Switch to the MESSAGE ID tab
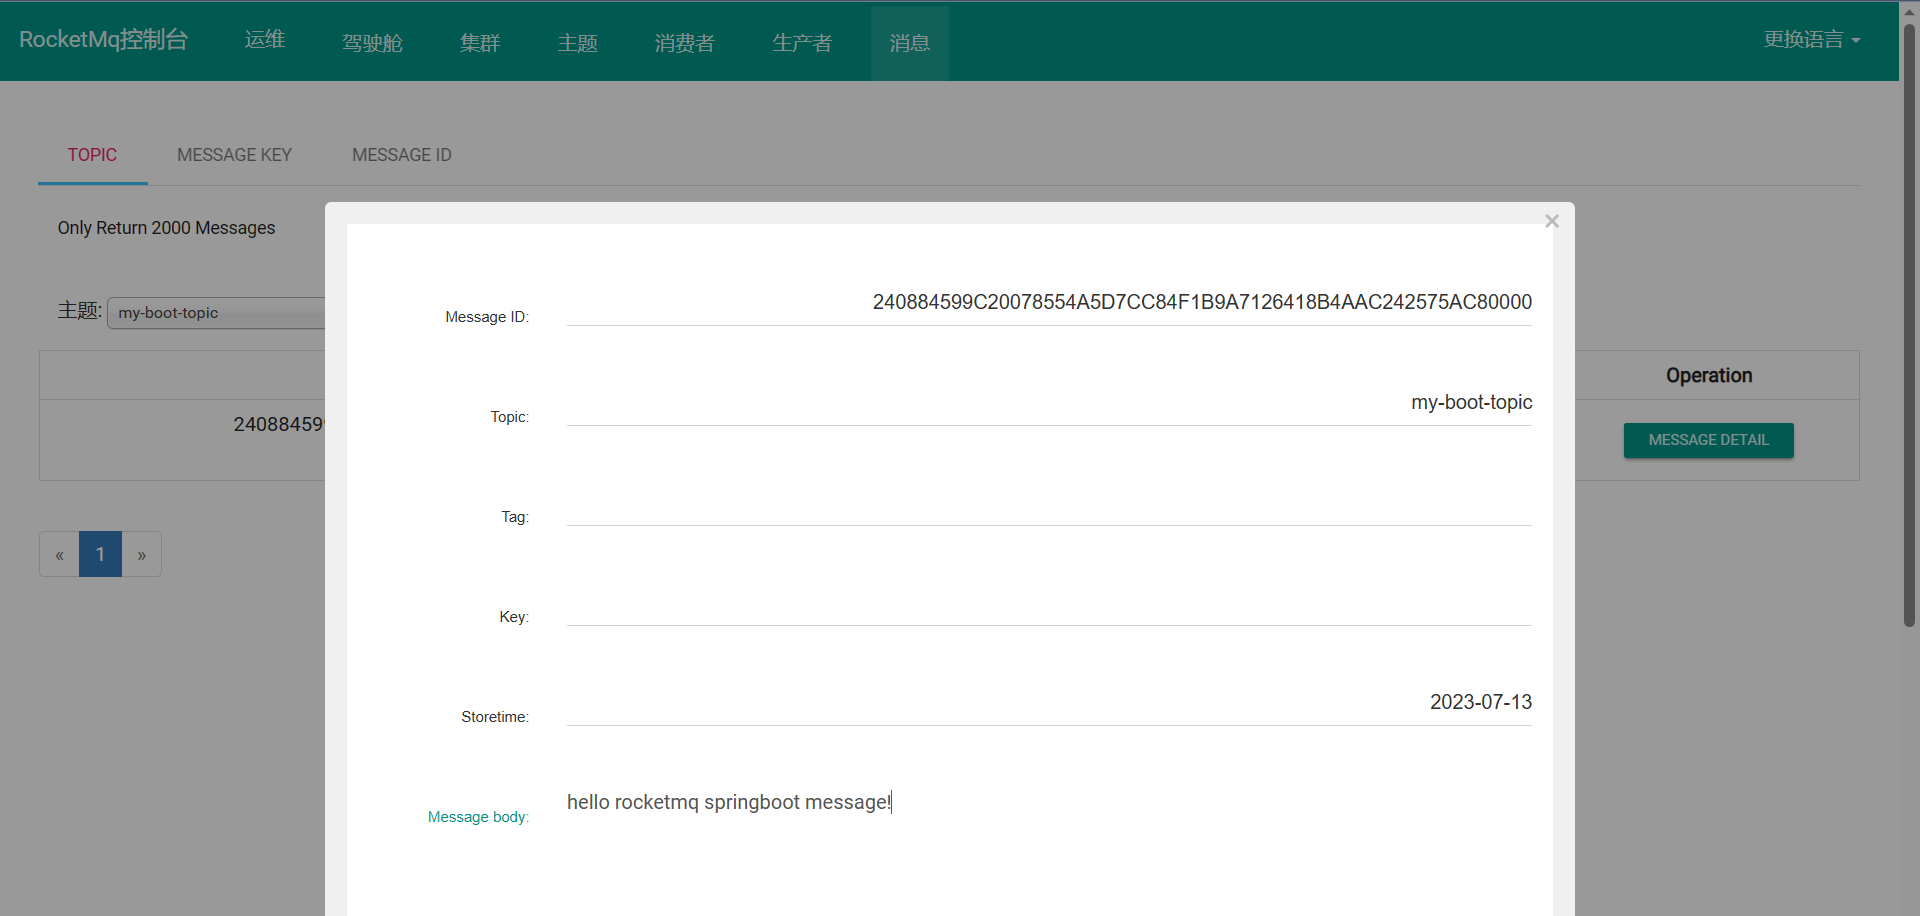The width and height of the screenshot is (1920, 916). click(x=402, y=155)
